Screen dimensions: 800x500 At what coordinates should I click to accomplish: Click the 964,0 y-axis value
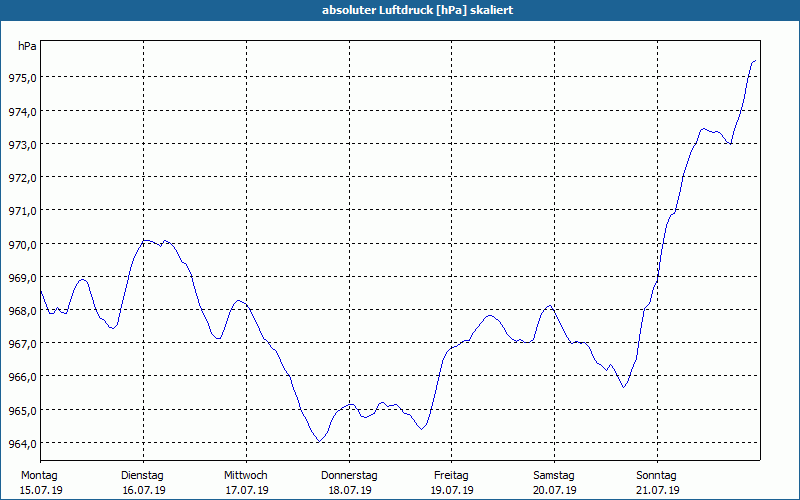pyautogui.click(x=22, y=444)
